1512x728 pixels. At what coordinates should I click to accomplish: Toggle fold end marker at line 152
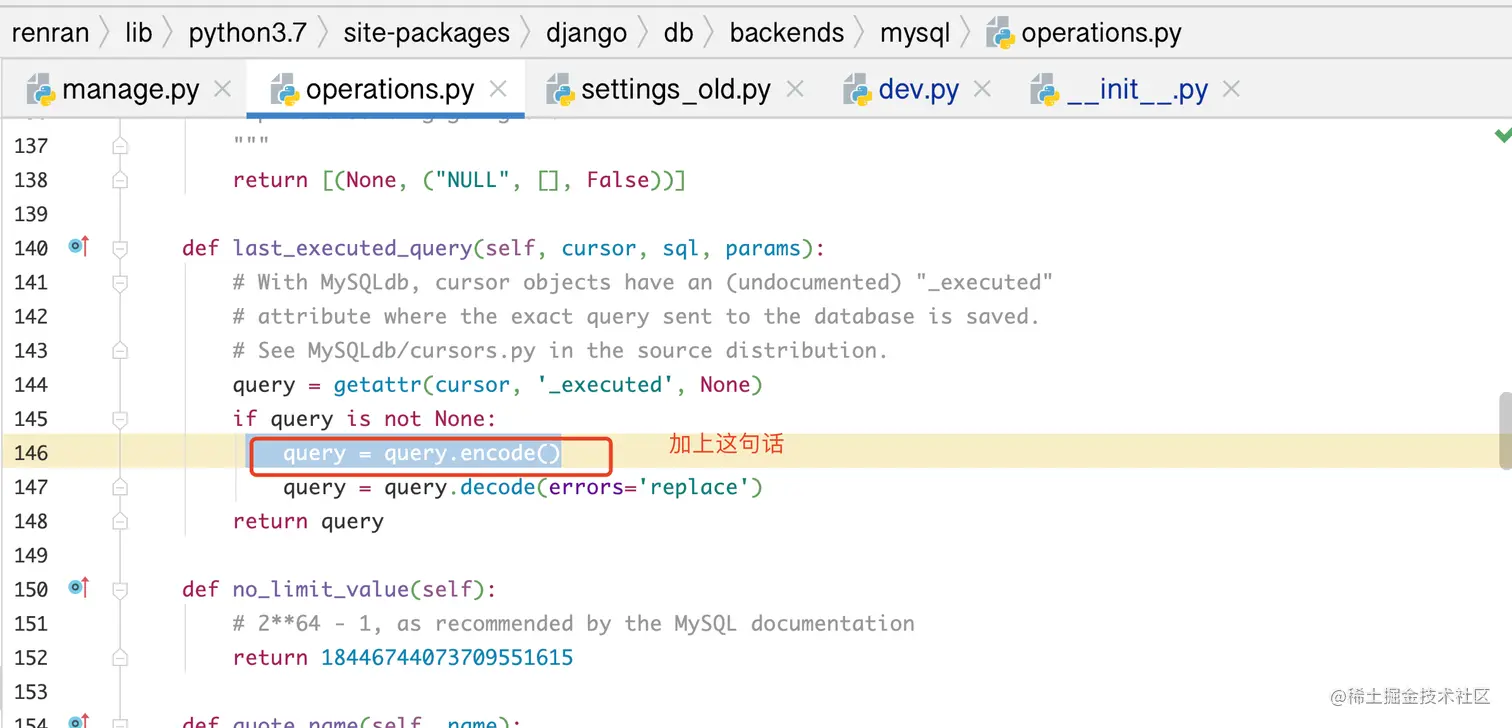tap(120, 657)
